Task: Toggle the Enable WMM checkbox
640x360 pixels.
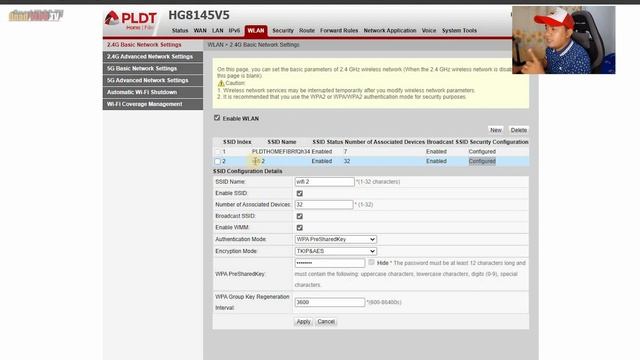Action: pyautogui.click(x=300, y=227)
